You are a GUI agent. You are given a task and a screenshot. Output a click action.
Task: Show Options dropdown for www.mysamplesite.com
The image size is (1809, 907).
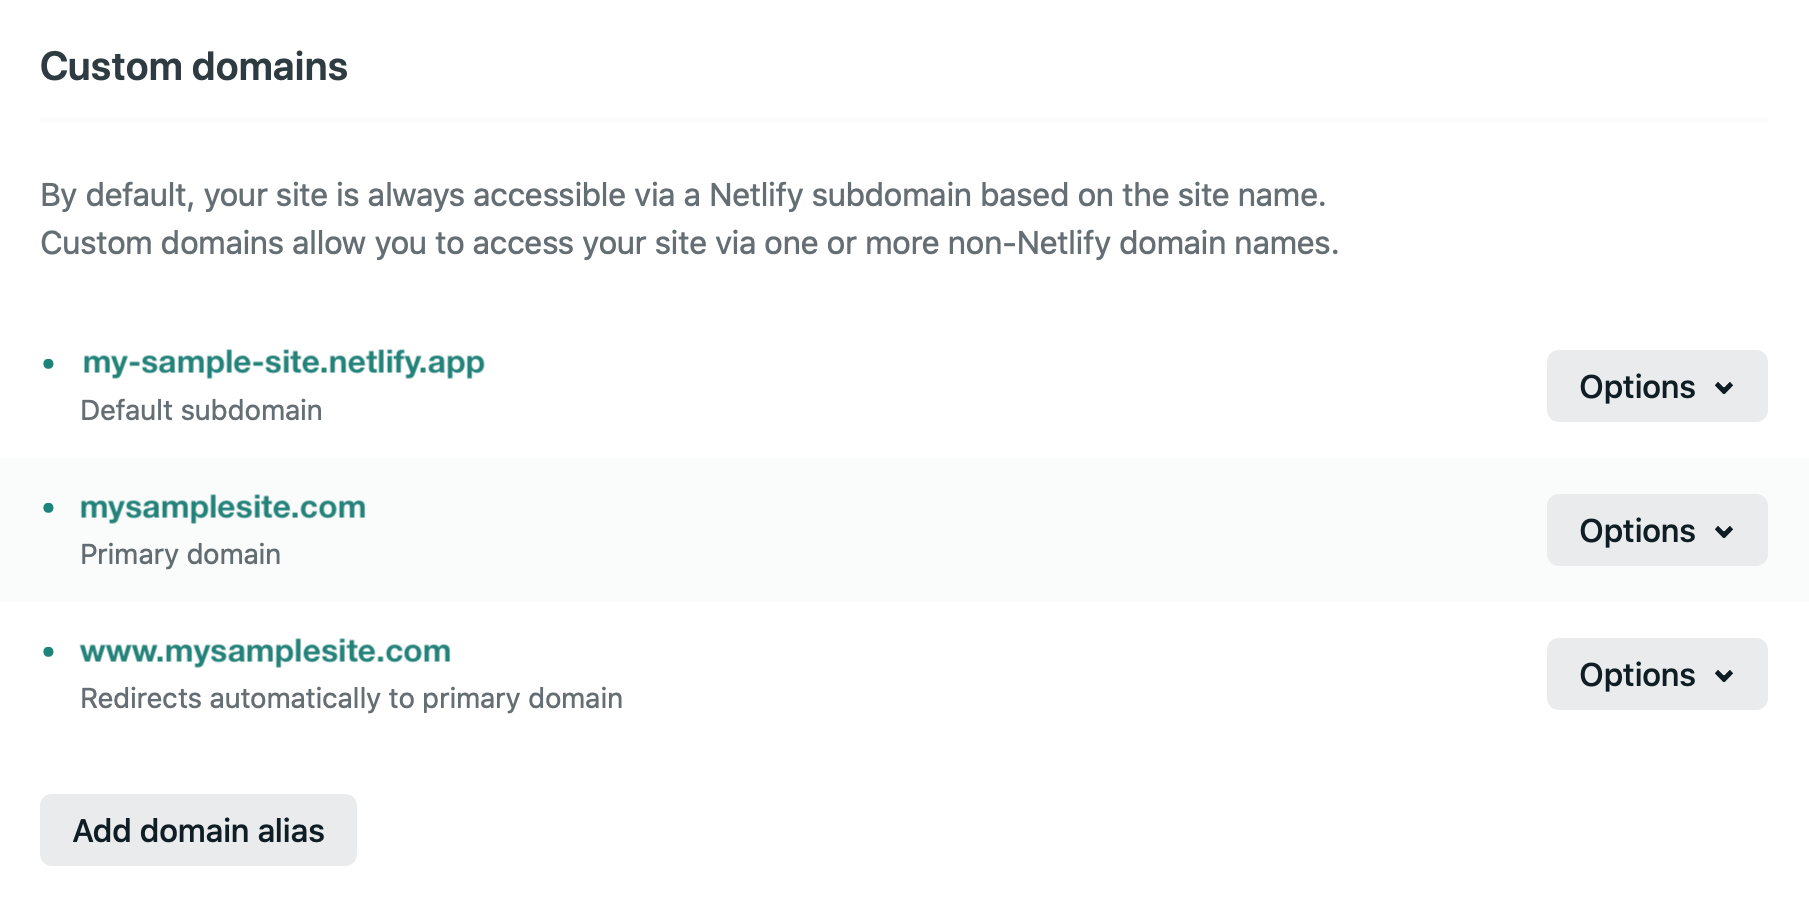click(1657, 674)
